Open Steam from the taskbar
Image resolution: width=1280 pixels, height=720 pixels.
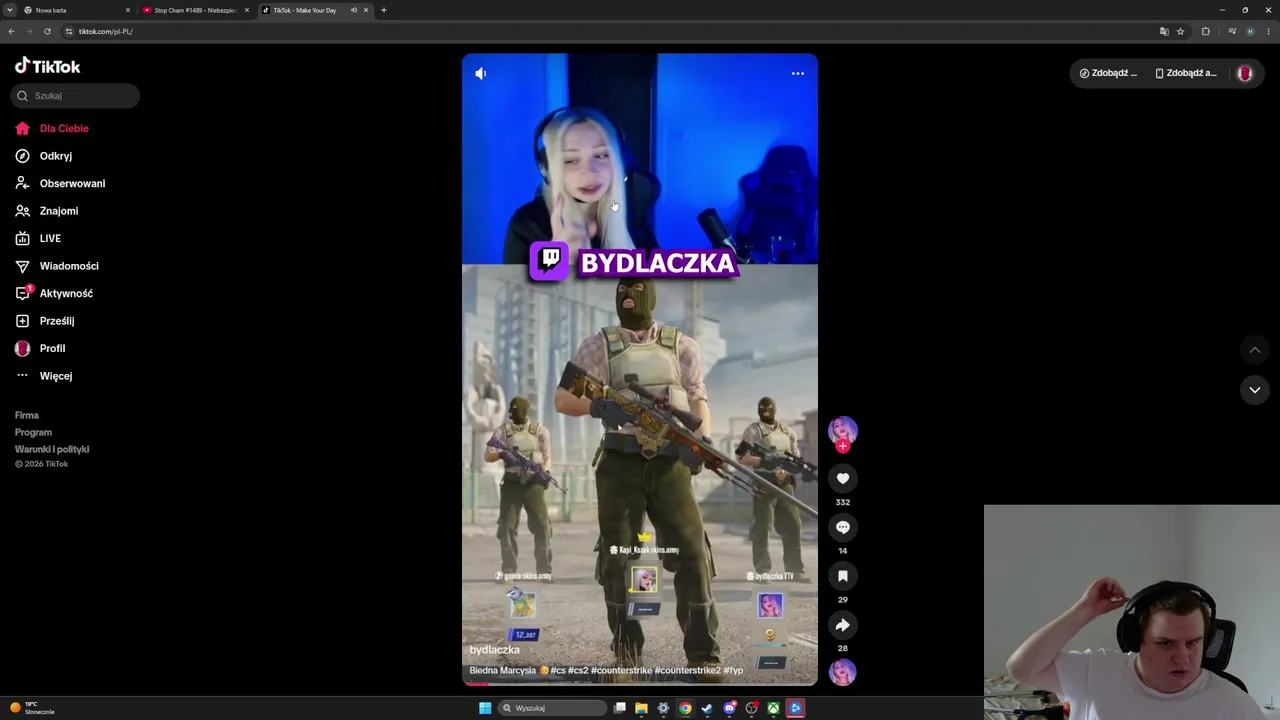pyautogui.click(x=707, y=708)
